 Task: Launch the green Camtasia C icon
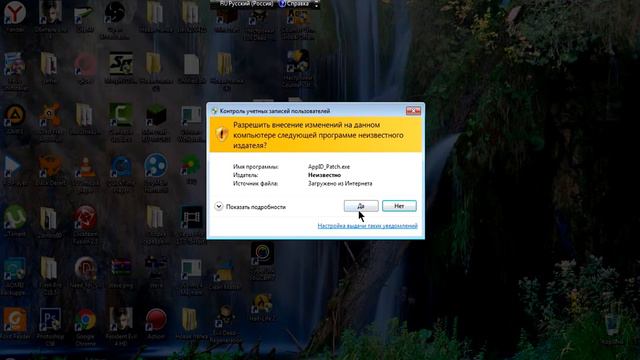coord(121,115)
